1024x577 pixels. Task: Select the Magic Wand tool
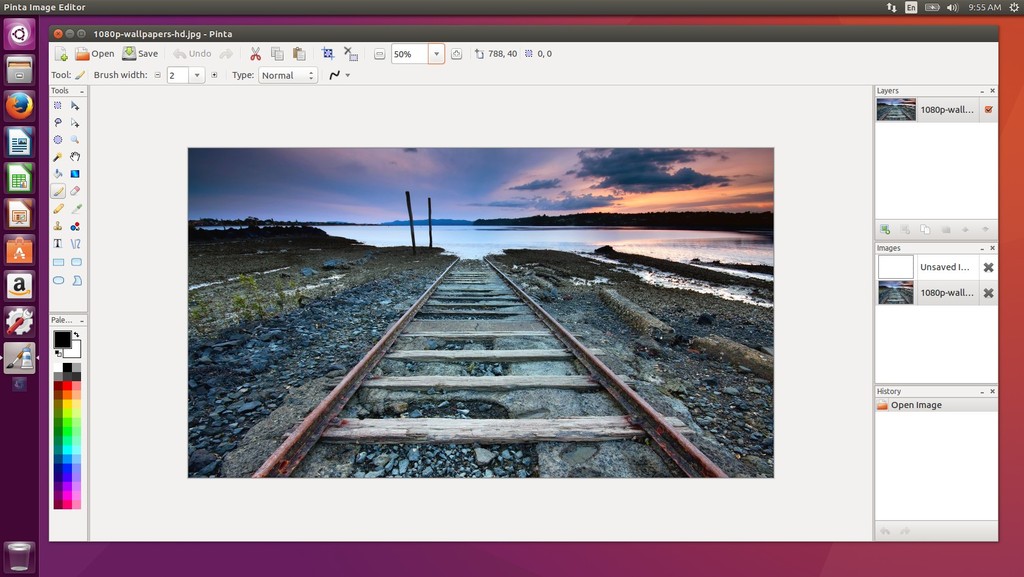(58, 157)
